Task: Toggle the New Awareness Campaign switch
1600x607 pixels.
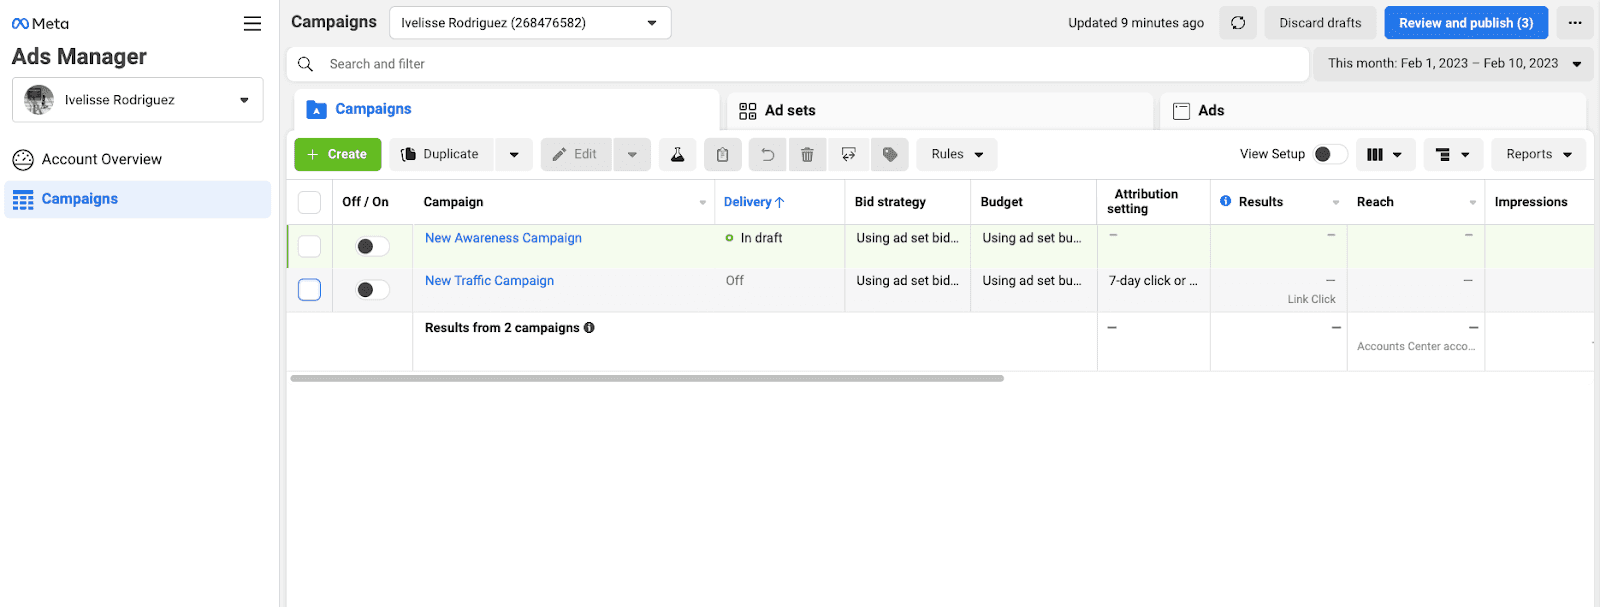Action: point(372,246)
